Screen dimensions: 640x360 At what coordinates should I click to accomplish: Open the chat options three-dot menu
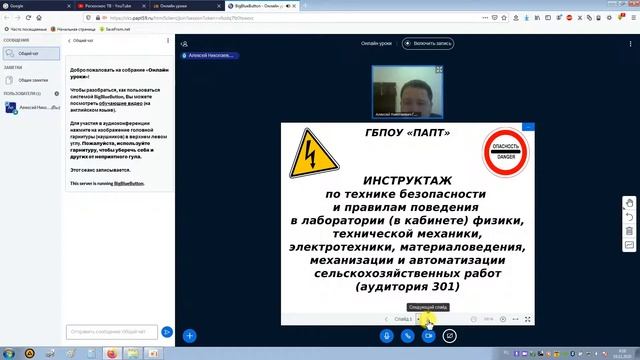click(168, 41)
